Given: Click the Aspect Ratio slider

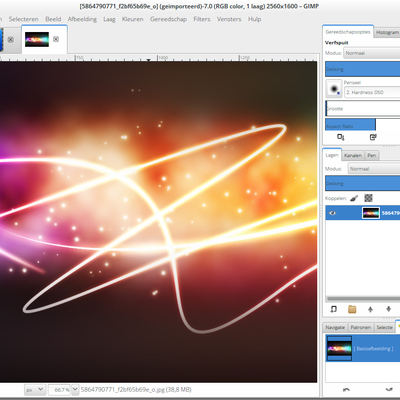Looking at the screenshot, I should 363,125.
